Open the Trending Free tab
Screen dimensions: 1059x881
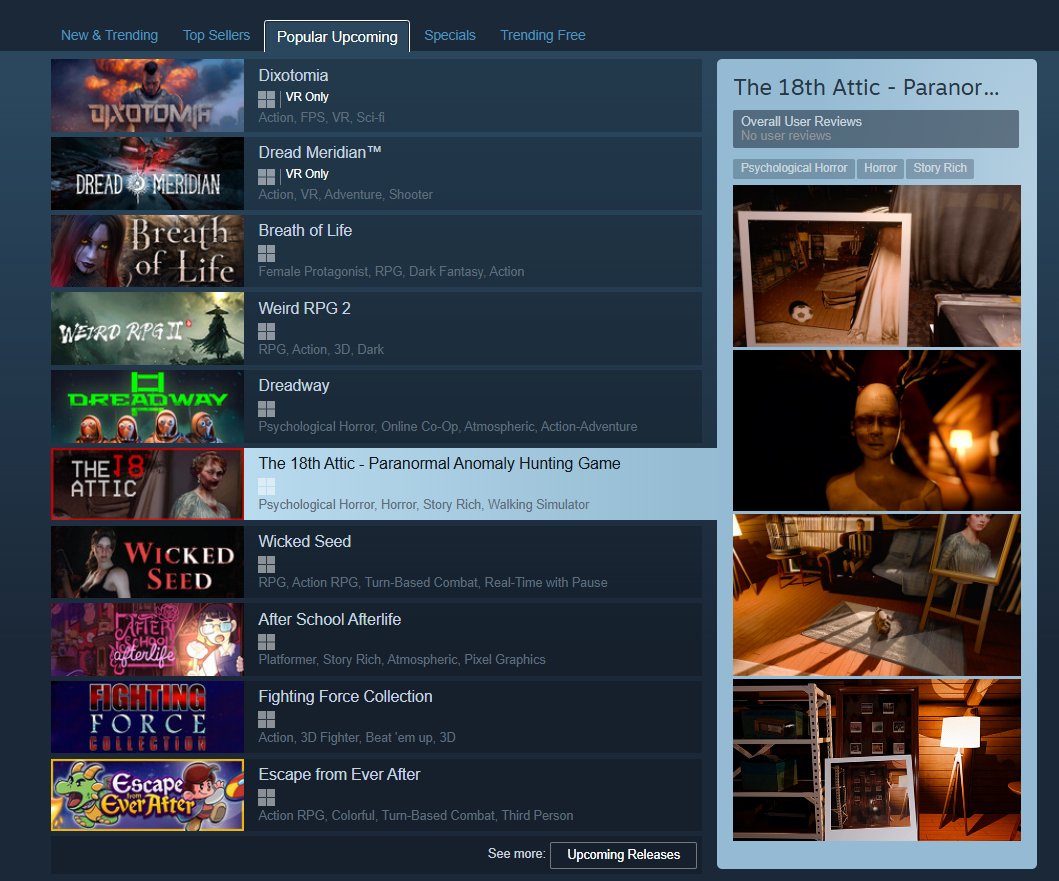542,35
